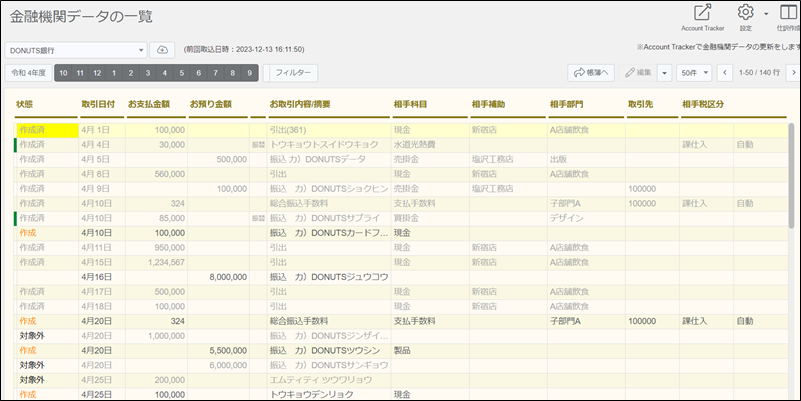Click the 令和 4年度 fiscal year button
801x401 pixels.
point(27,73)
